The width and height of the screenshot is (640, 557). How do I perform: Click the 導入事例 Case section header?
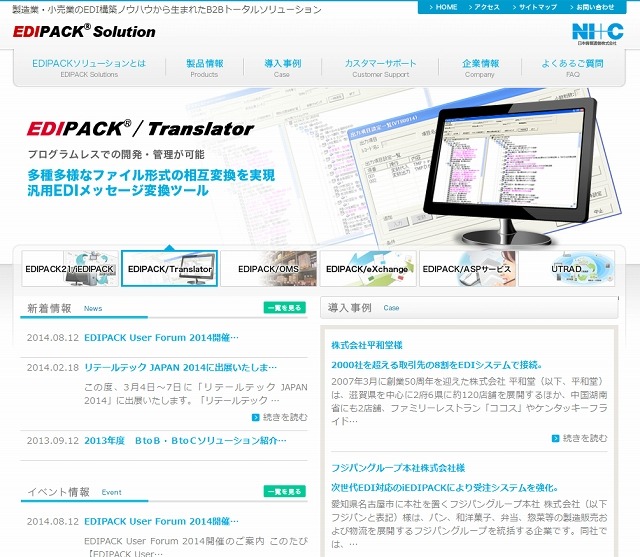click(x=469, y=308)
